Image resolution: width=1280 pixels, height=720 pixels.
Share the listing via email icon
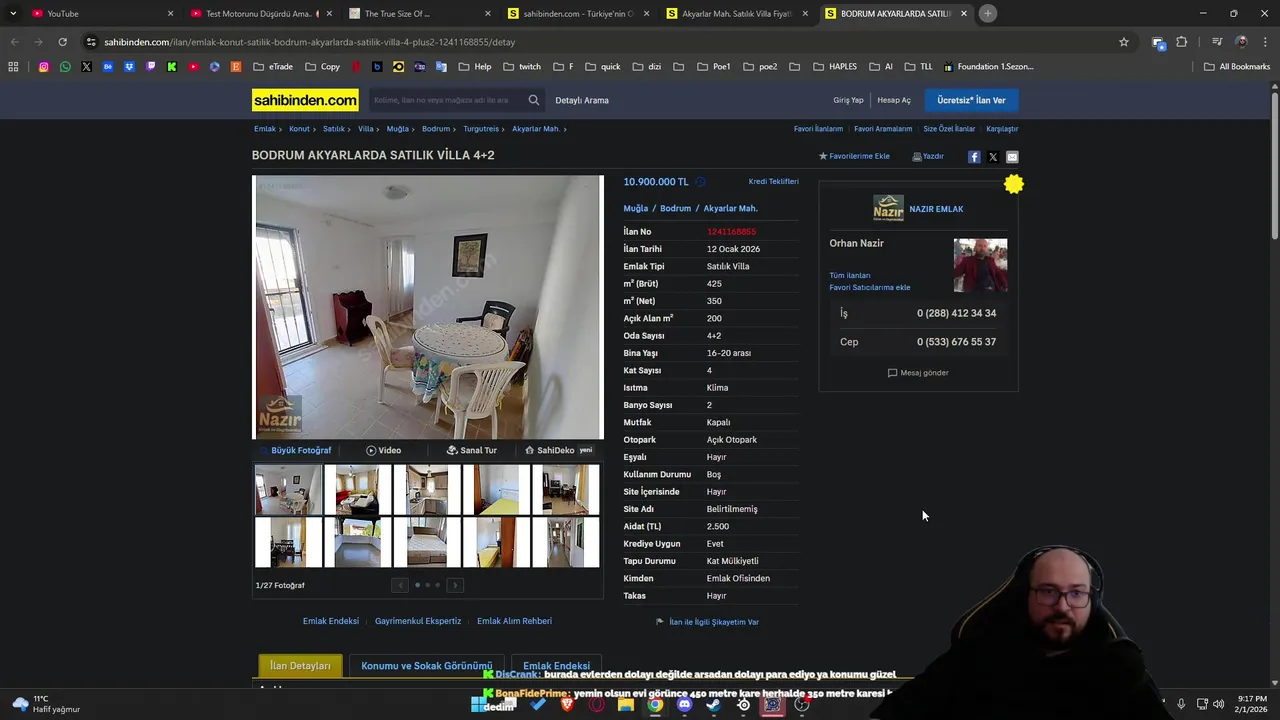pos(1012,157)
